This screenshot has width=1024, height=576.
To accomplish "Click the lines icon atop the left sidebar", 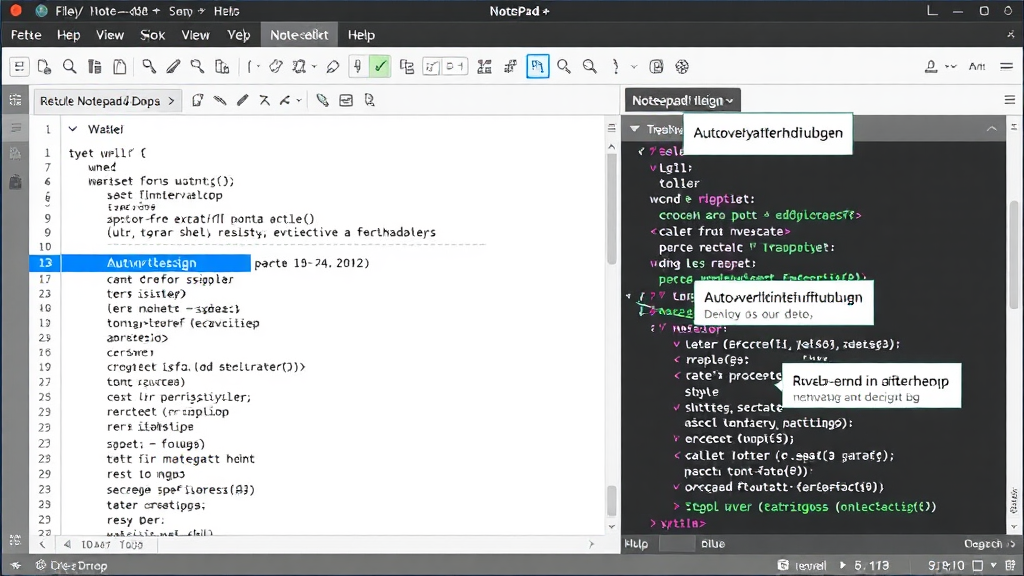I will [15, 129].
